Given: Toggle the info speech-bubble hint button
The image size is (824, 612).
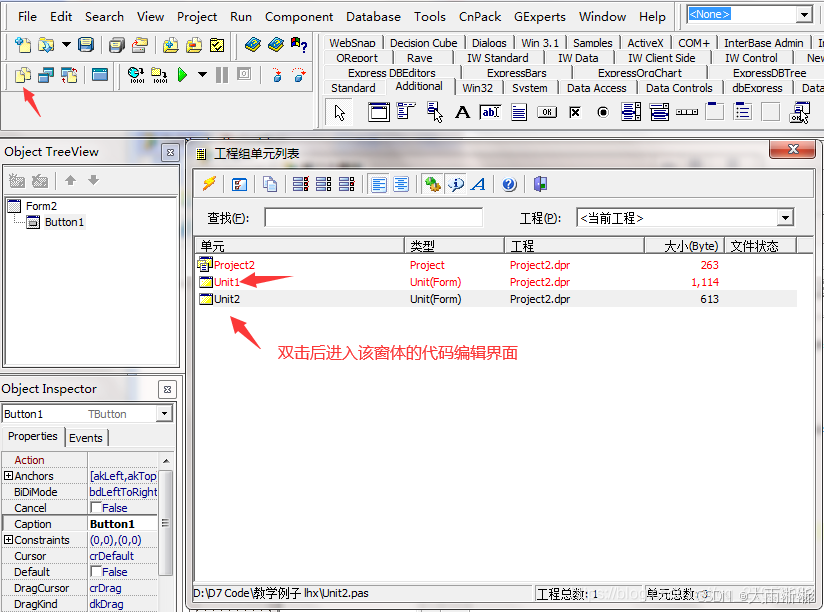Looking at the screenshot, I should 456,184.
